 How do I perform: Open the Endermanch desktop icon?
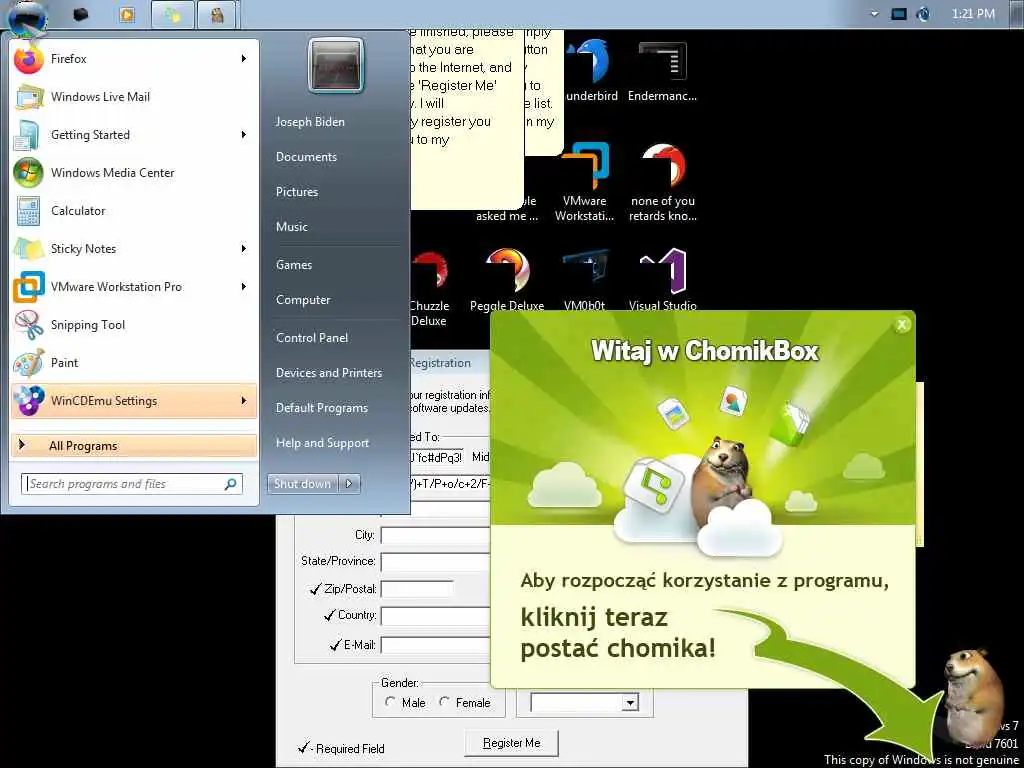(x=662, y=69)
